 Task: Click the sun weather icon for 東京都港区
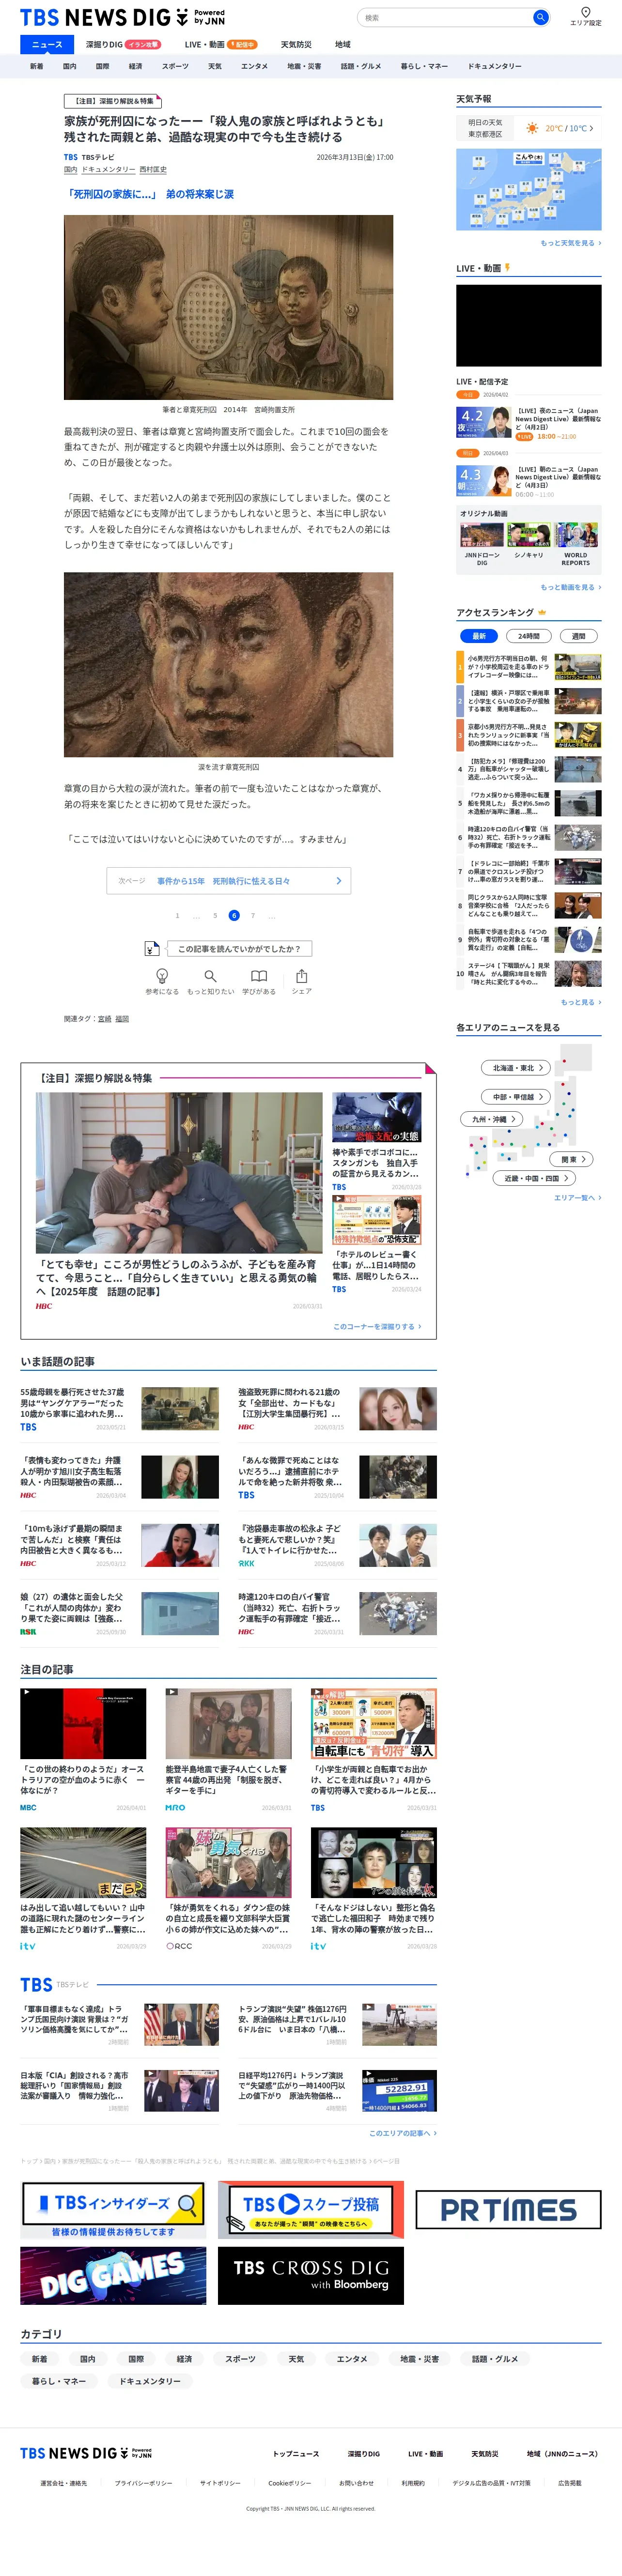(x=532, y=128)
